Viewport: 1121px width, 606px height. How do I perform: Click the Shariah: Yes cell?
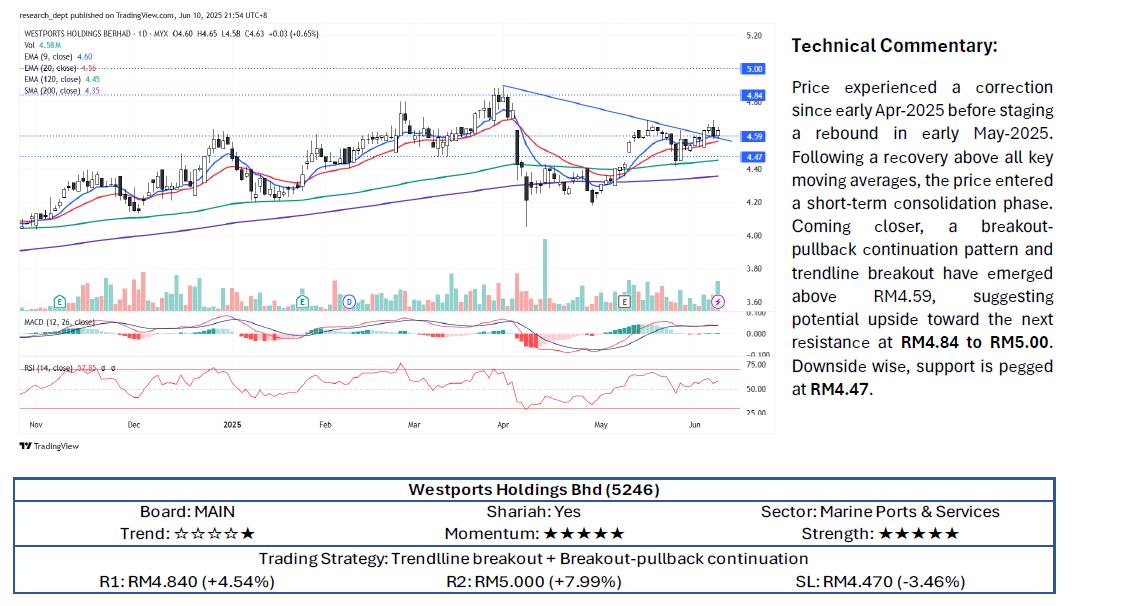point(533,512)
